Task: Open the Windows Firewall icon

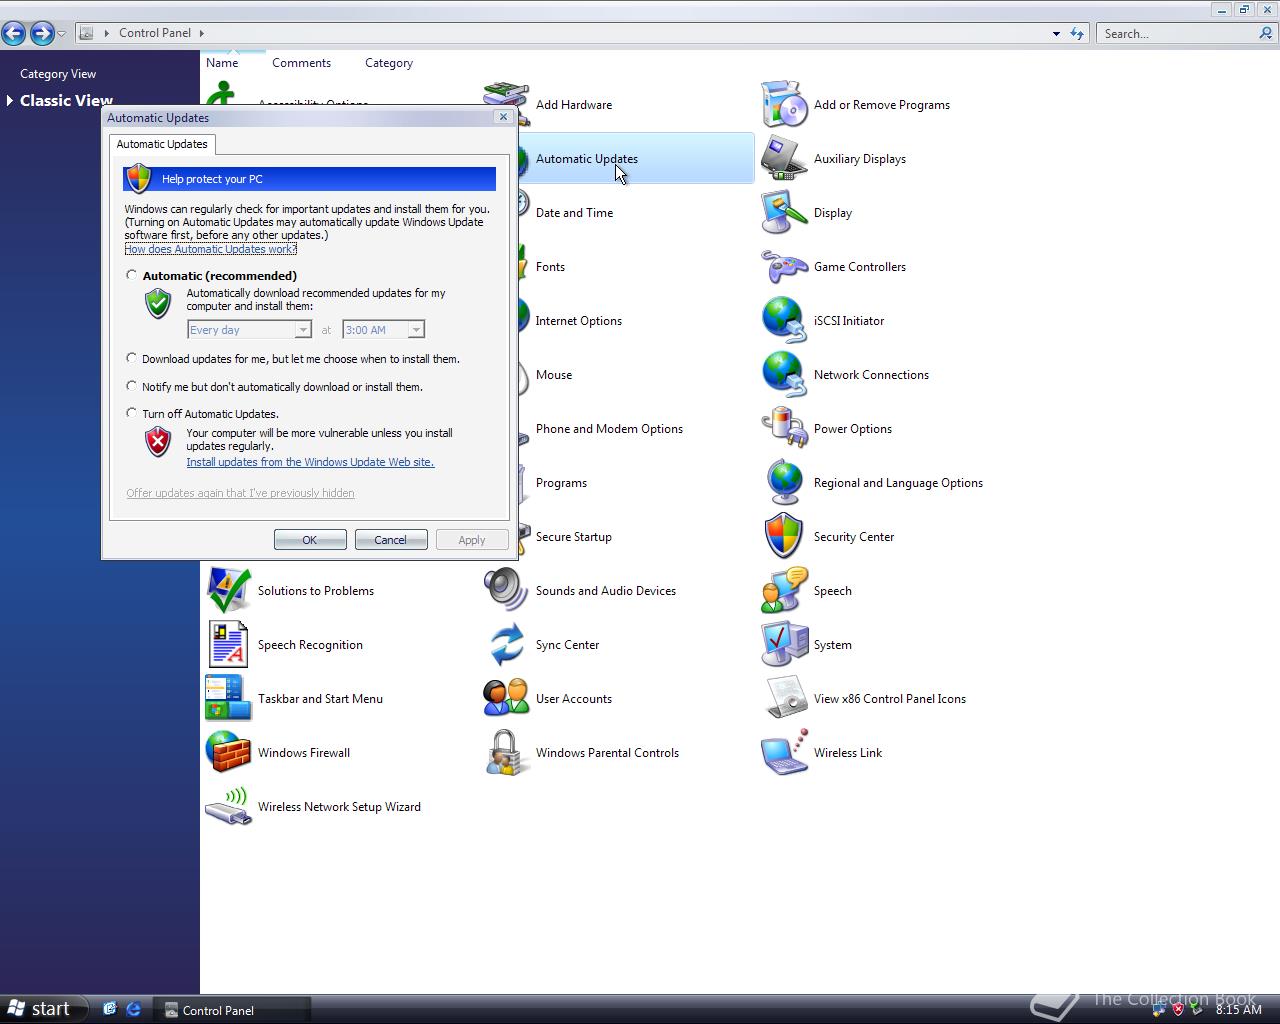Action: [228, 753]
